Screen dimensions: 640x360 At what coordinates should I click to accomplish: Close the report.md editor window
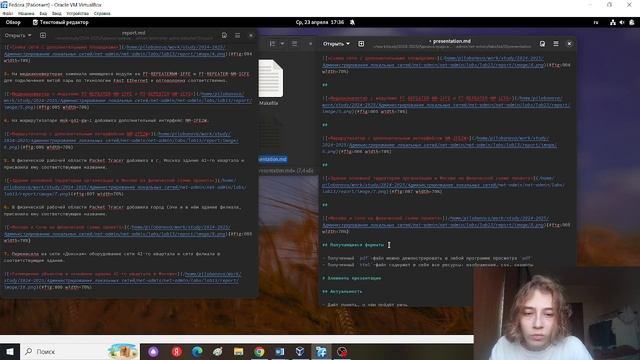point(251,36)
